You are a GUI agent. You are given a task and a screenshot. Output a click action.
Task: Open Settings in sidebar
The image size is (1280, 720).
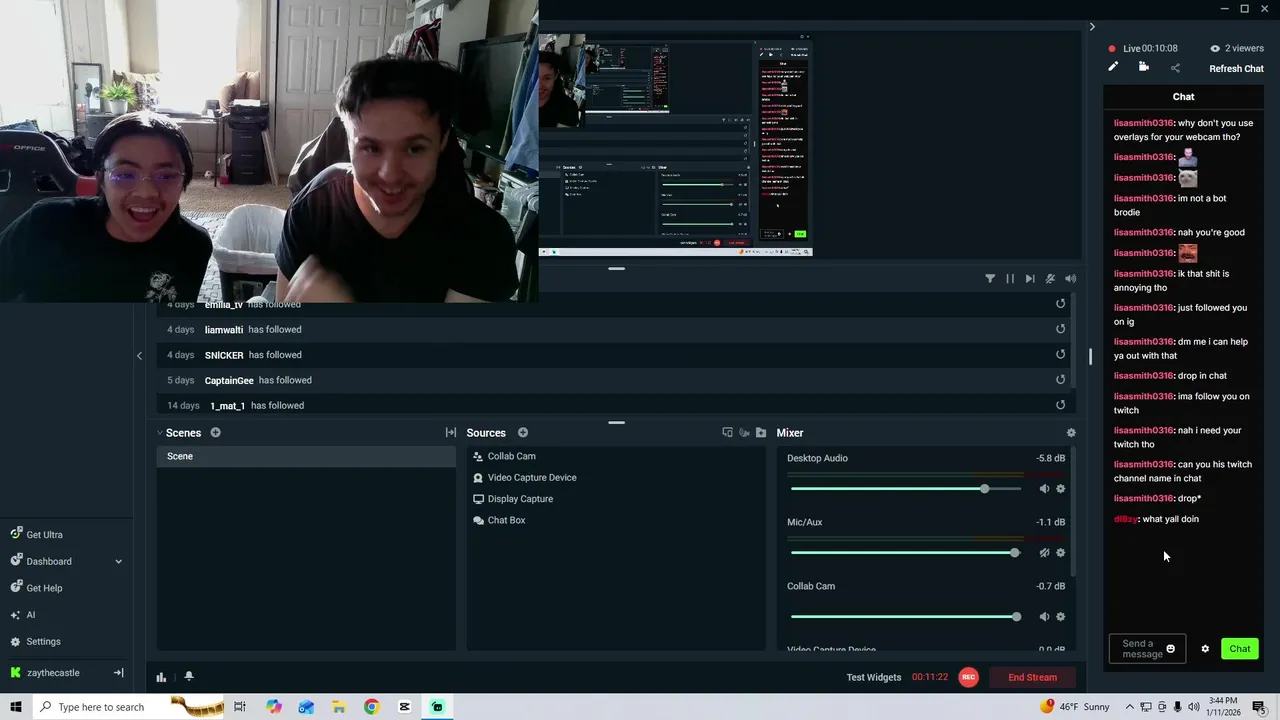pos(43,642)
